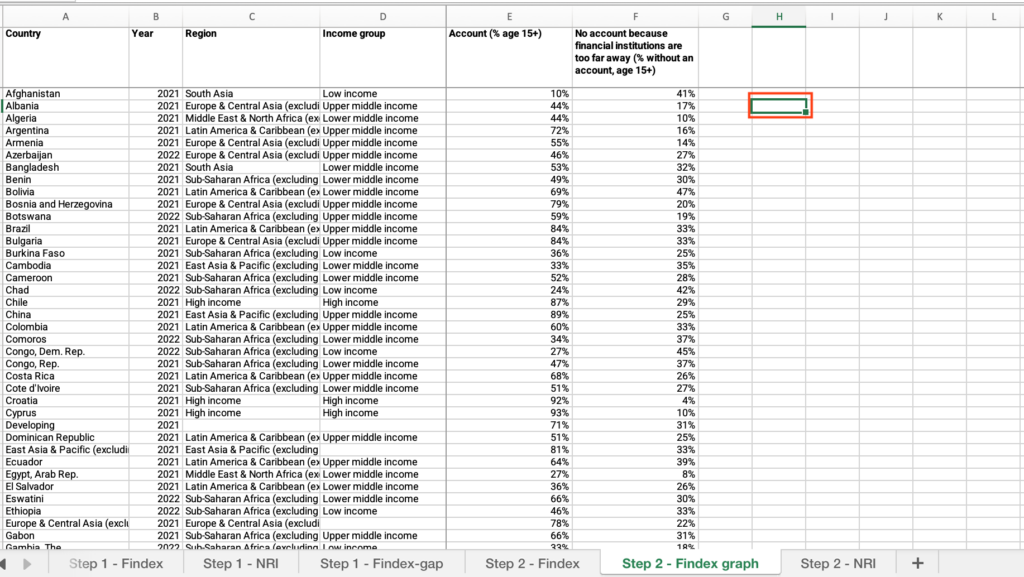Click the column K header
Viewport: 1024px width, 577px height.
tap(939, 17)
